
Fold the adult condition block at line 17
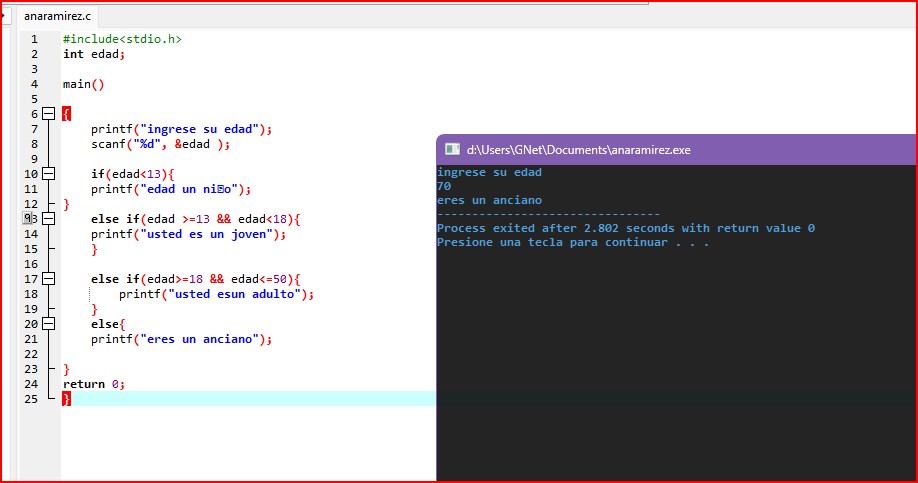[x=48, y=279]
